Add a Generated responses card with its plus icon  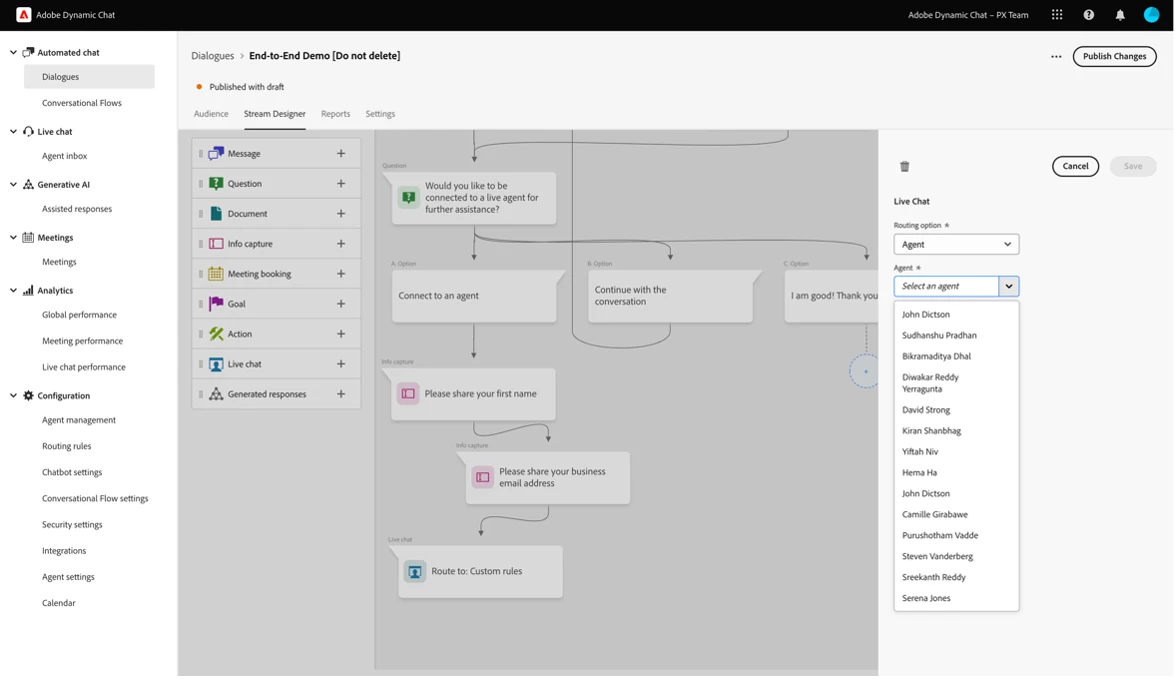(x=340, y=394)
